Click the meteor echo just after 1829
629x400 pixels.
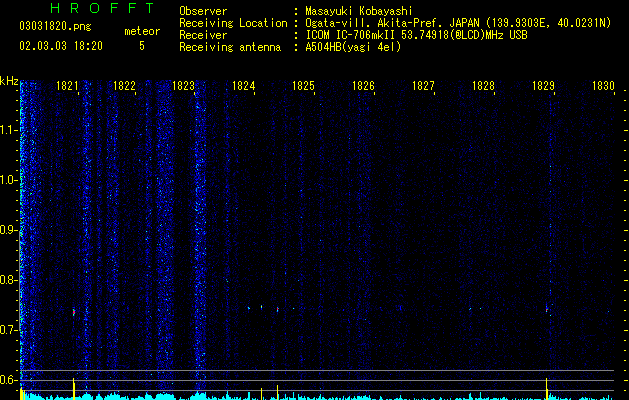(x=546, y=309)
